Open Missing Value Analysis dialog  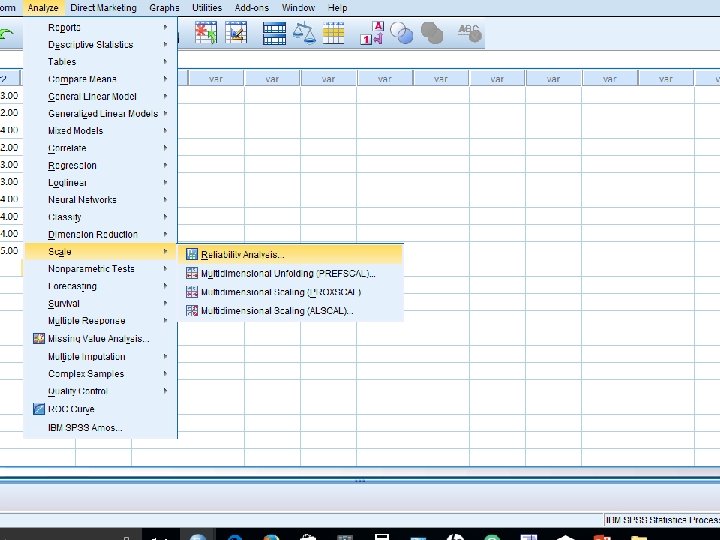(x=100, y=339)
